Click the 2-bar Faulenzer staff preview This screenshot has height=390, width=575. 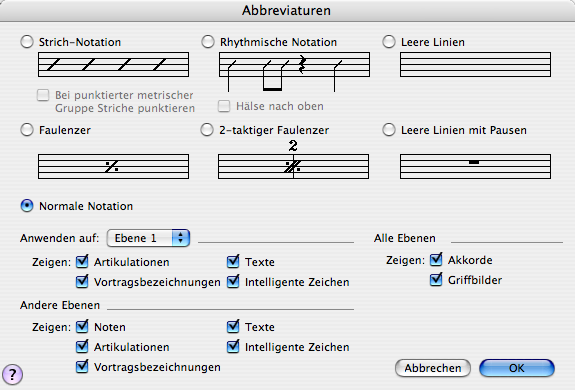click(x=293, y=159)
